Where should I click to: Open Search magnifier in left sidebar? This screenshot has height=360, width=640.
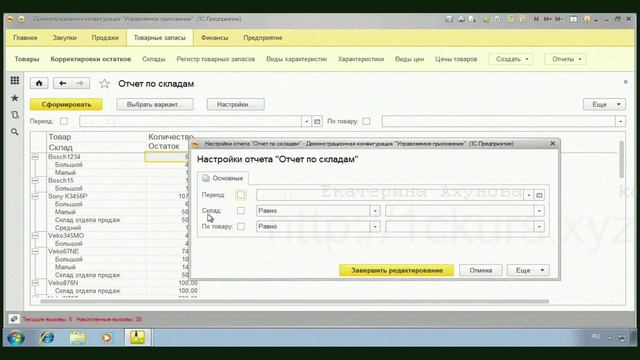click(15, 132)
